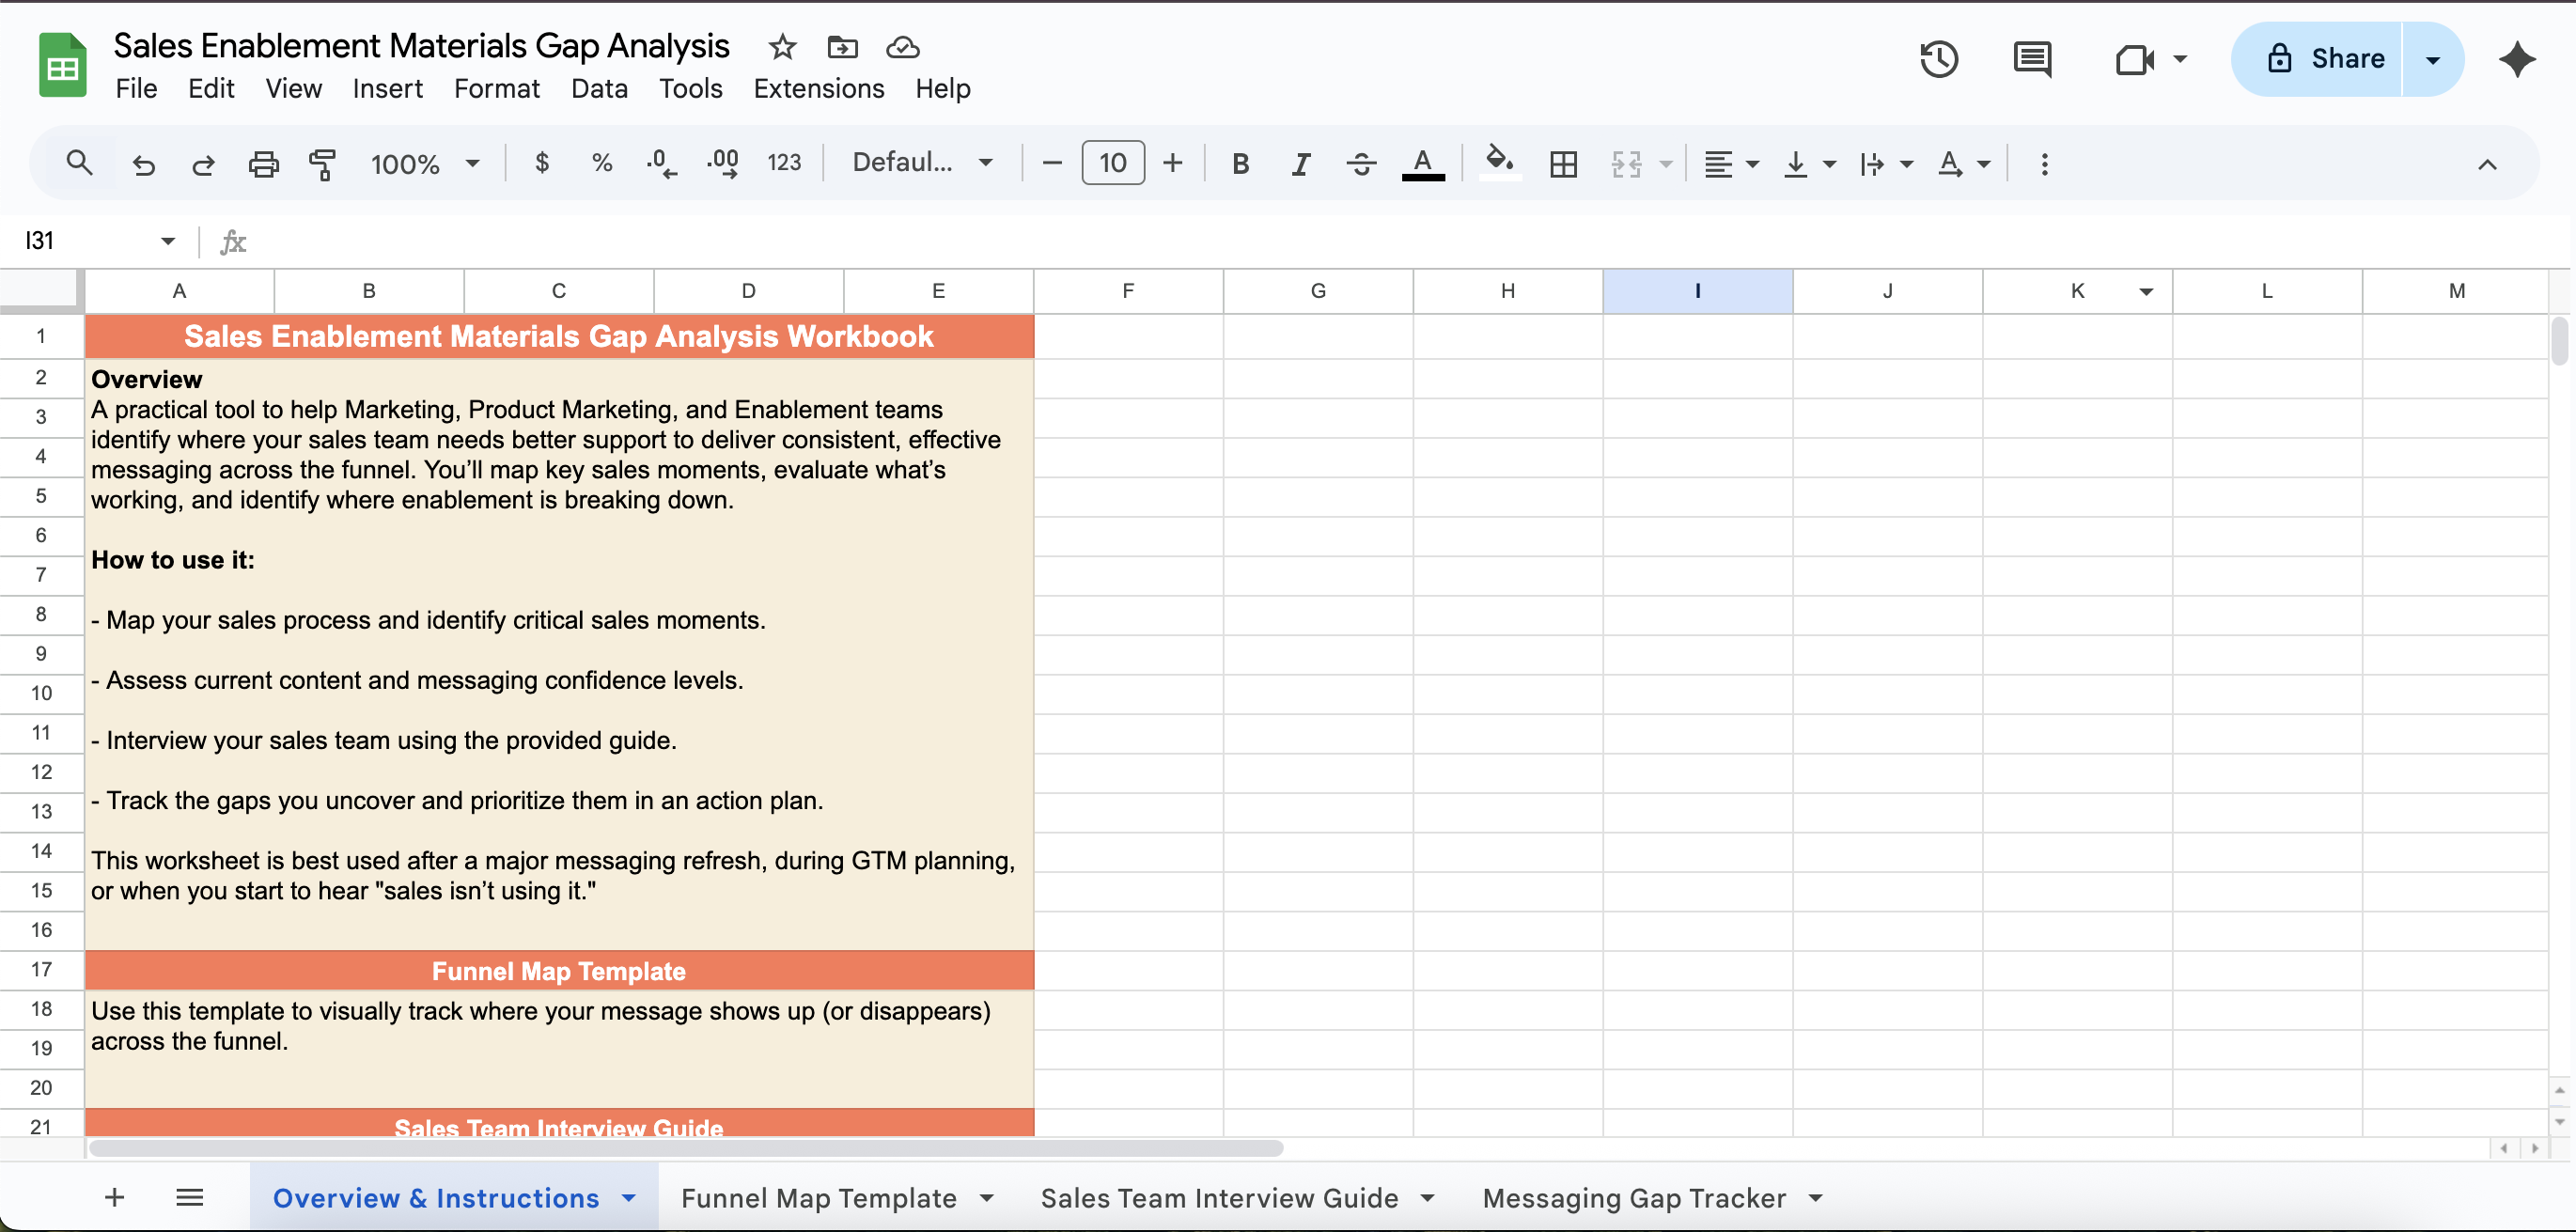2576x1232 pixels.
Task: Click the Share button
Action: (2317, 59)
